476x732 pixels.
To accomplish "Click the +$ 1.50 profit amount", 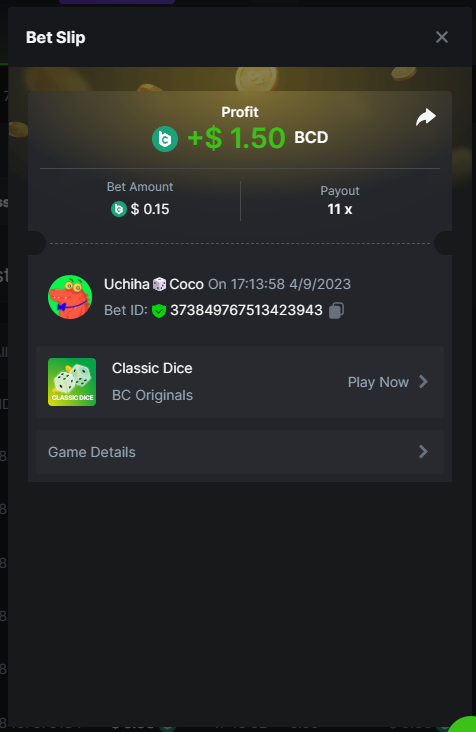I will tap(236, 138).
